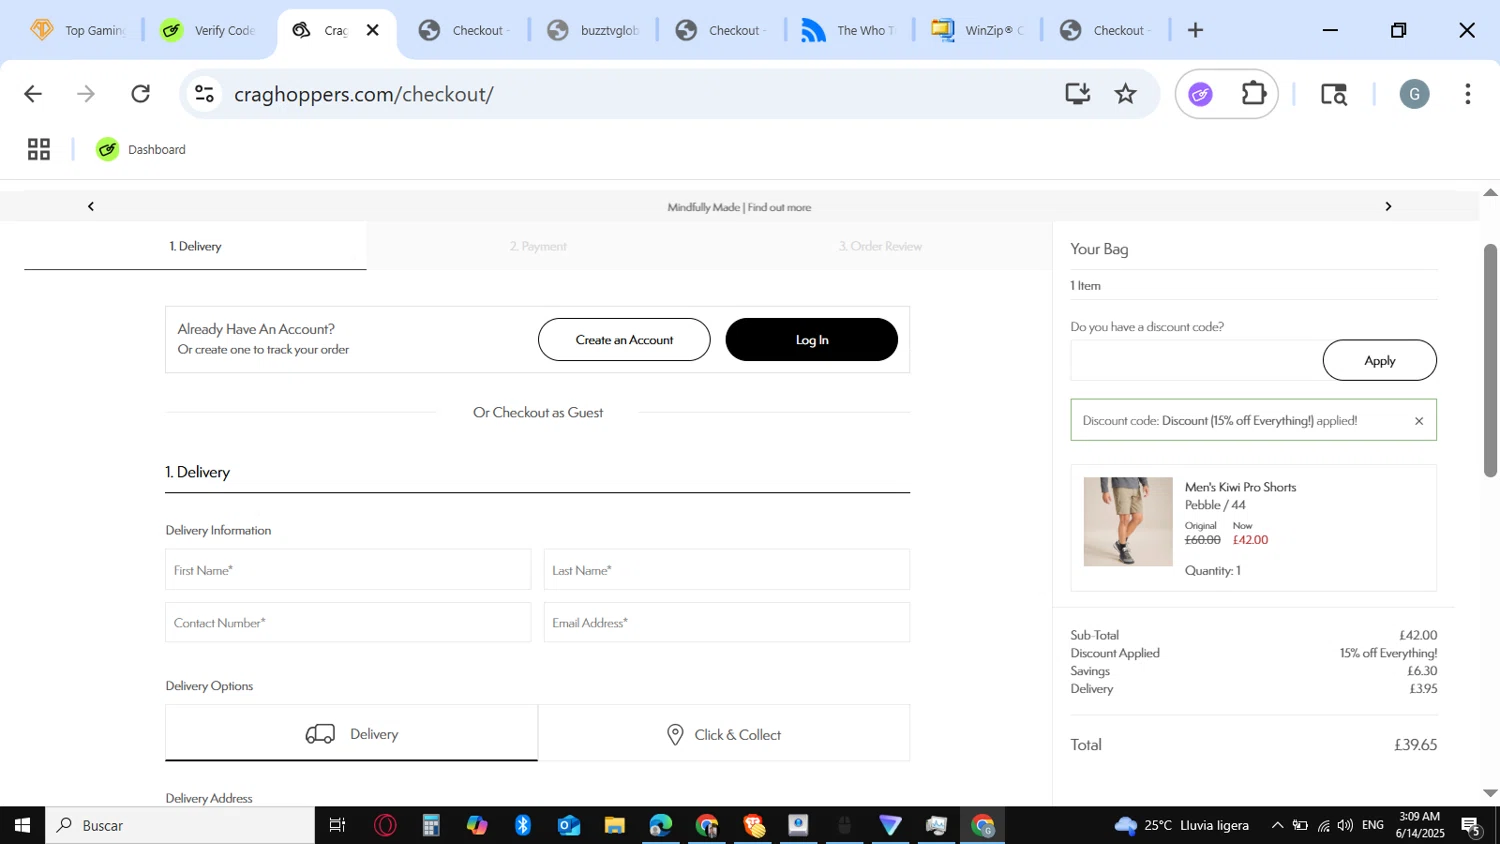Click the Total £39.65 amount
The image size is (1500, 844).
[1415, 745]
